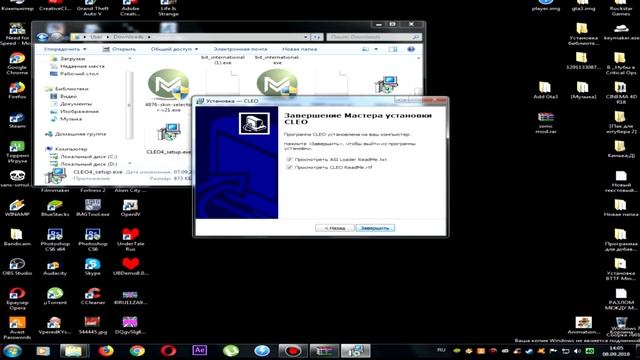Screen dimensions: 640x360
Task: Select the 4876-skin-selector exe file icon
Action: (168, 85)
